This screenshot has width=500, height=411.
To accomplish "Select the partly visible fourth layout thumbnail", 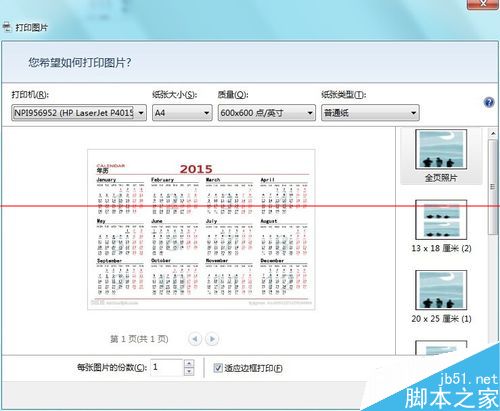I will pyautogui.click(x=441, y=348).
